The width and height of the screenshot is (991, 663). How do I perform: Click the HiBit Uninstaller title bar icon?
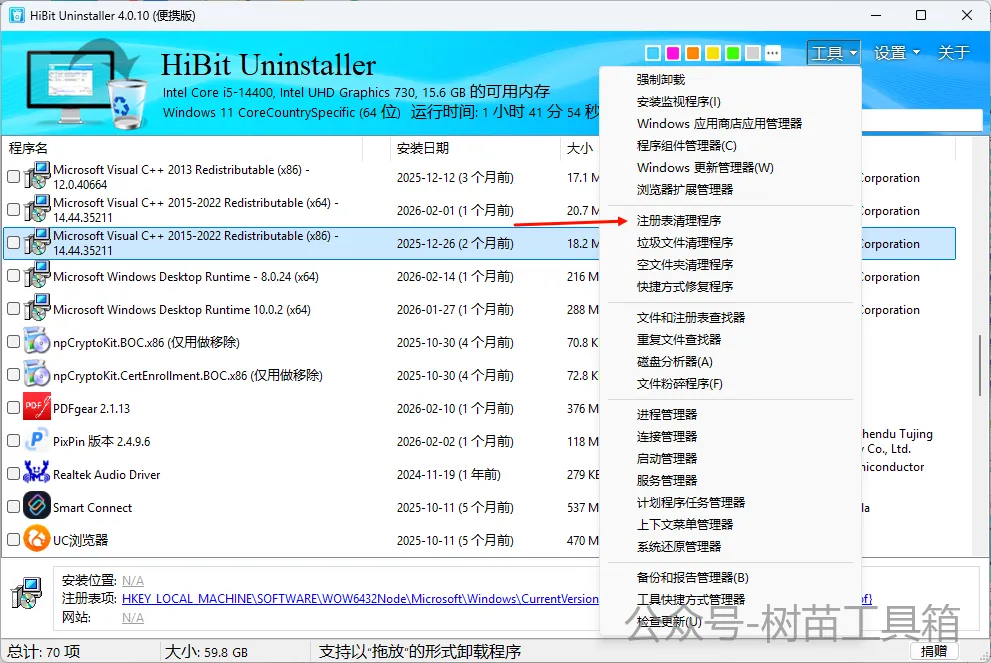[17, 15]
